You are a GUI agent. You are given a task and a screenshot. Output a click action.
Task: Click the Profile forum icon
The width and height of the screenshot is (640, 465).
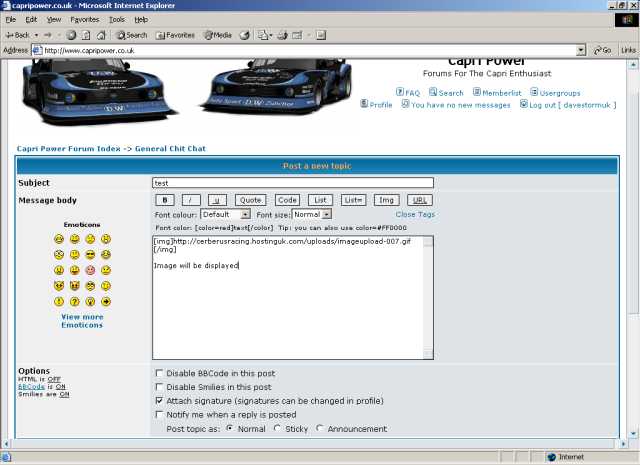(364, 104)
